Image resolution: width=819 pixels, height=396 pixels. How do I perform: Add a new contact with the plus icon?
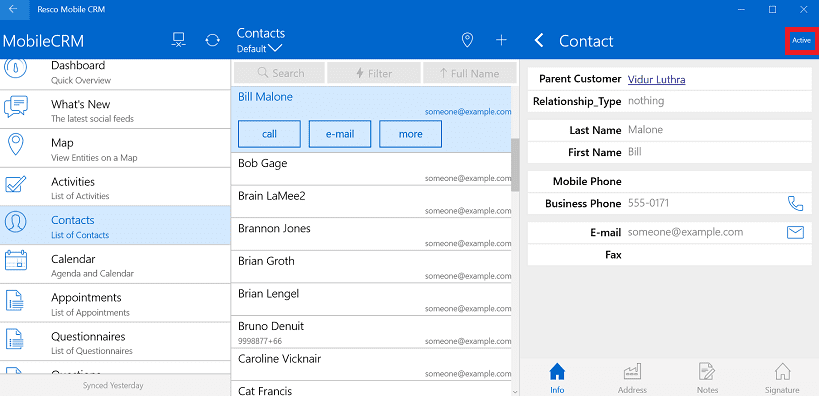pyautogui.click(x=501, y=40)
